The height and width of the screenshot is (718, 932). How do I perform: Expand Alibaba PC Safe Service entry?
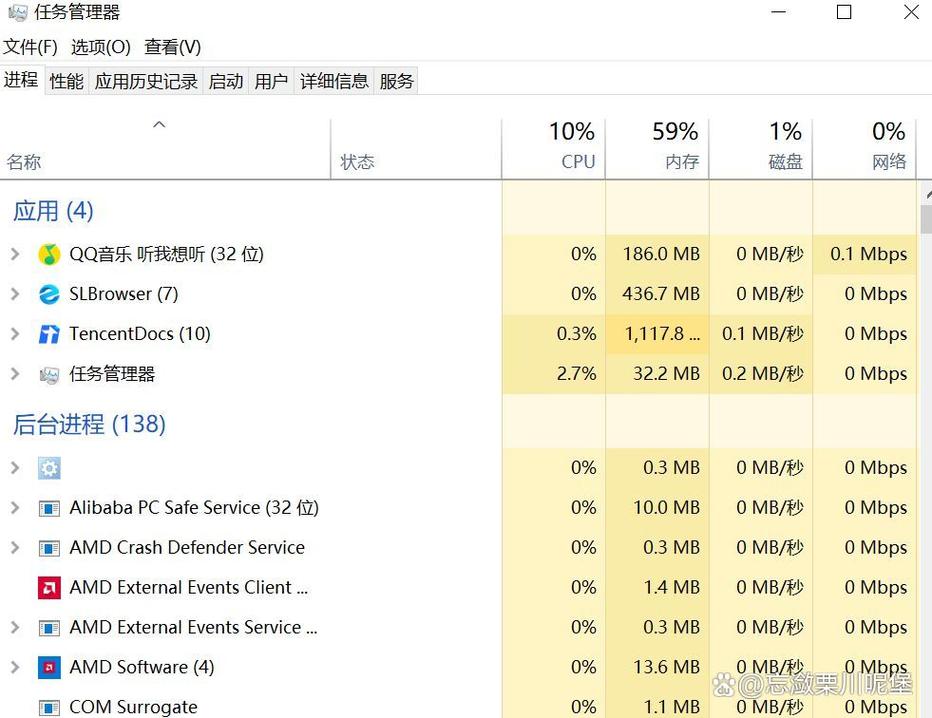15,508
